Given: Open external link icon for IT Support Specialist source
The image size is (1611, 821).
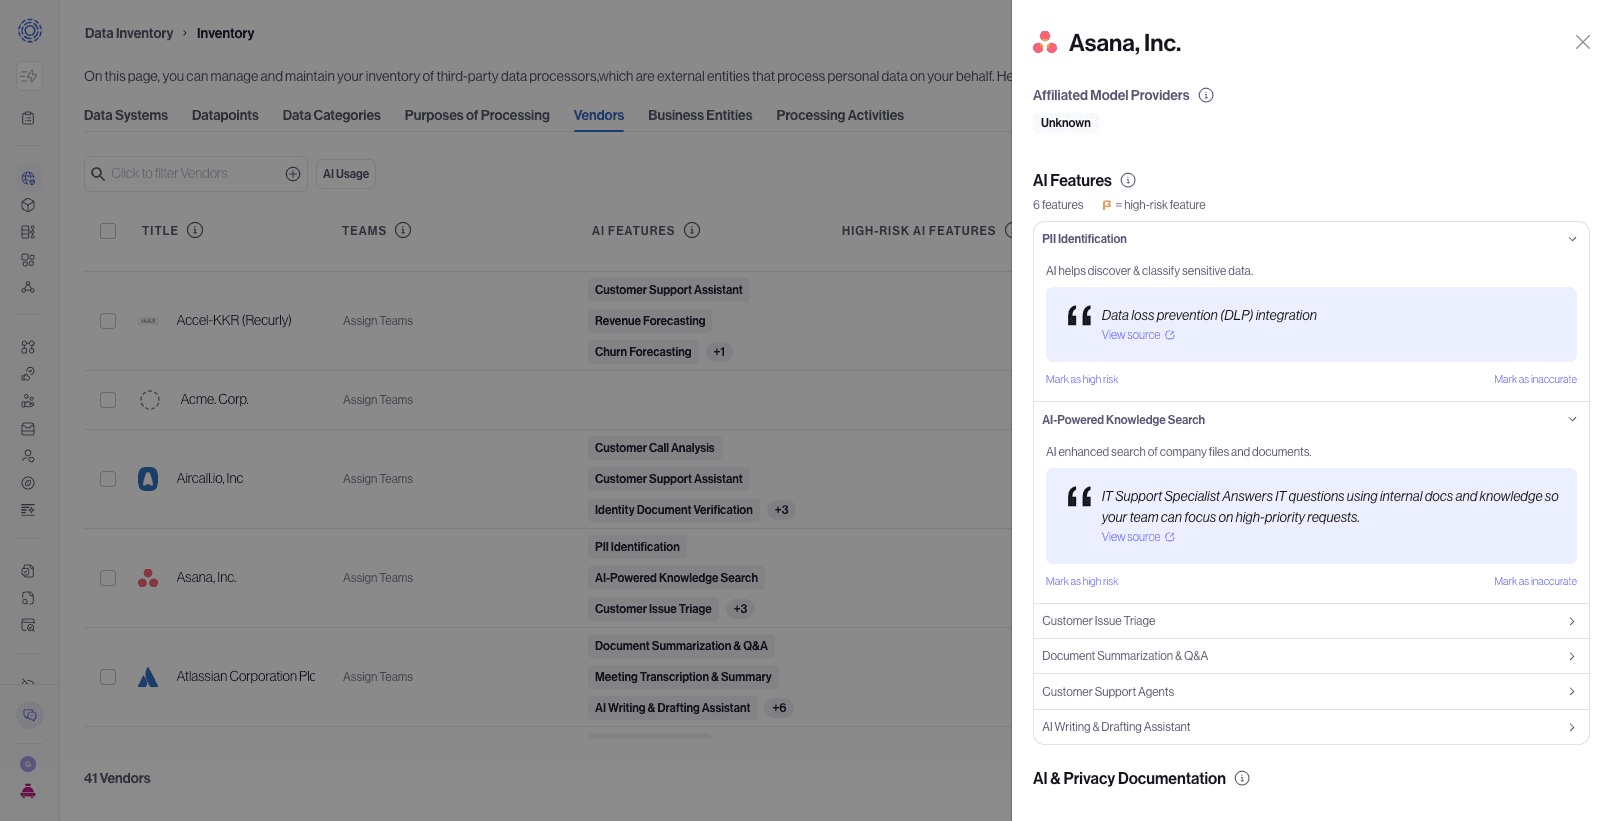Looking at the screenshot, I should (1170, 537).
